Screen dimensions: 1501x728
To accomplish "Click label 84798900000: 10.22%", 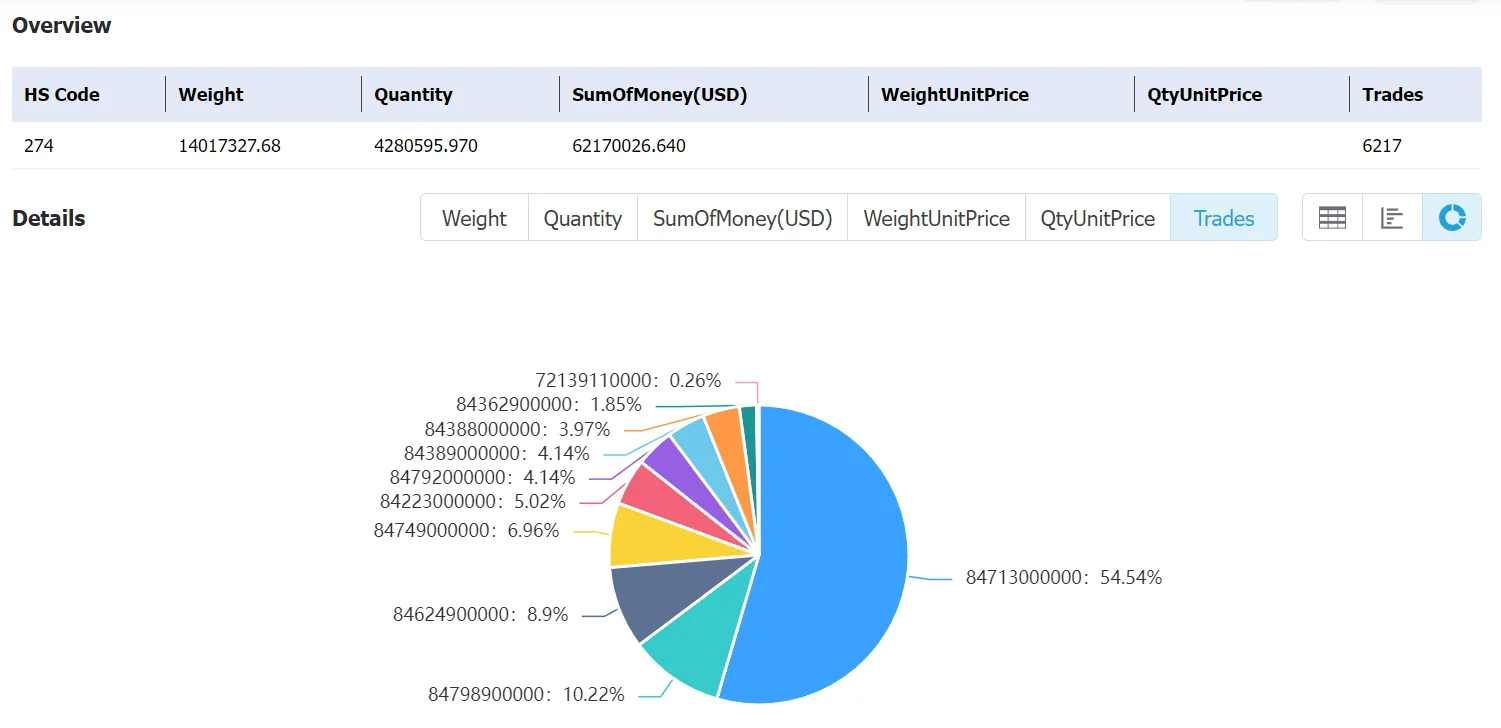I will 527,694.
